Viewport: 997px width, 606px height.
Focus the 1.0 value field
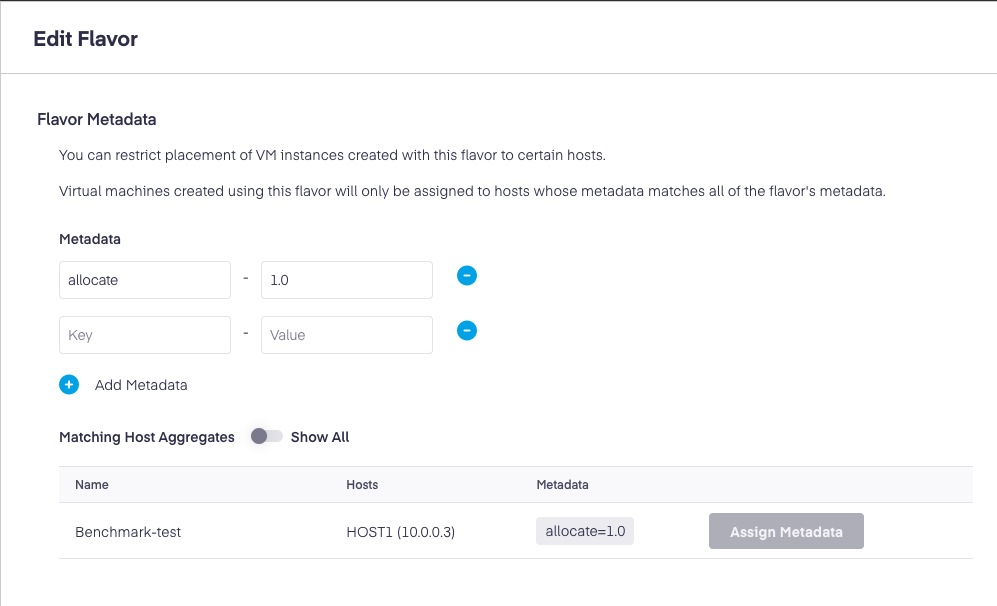(x=347, y=280)
